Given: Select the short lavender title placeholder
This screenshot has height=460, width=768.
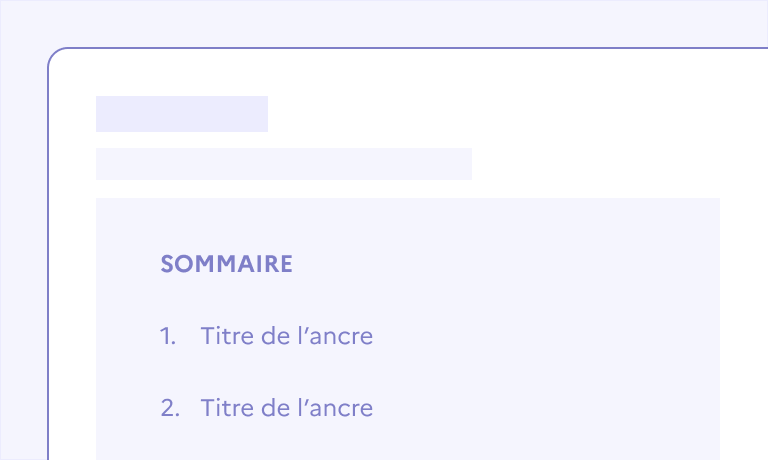Looking at the screenshot, I should (x=182, y=114).
